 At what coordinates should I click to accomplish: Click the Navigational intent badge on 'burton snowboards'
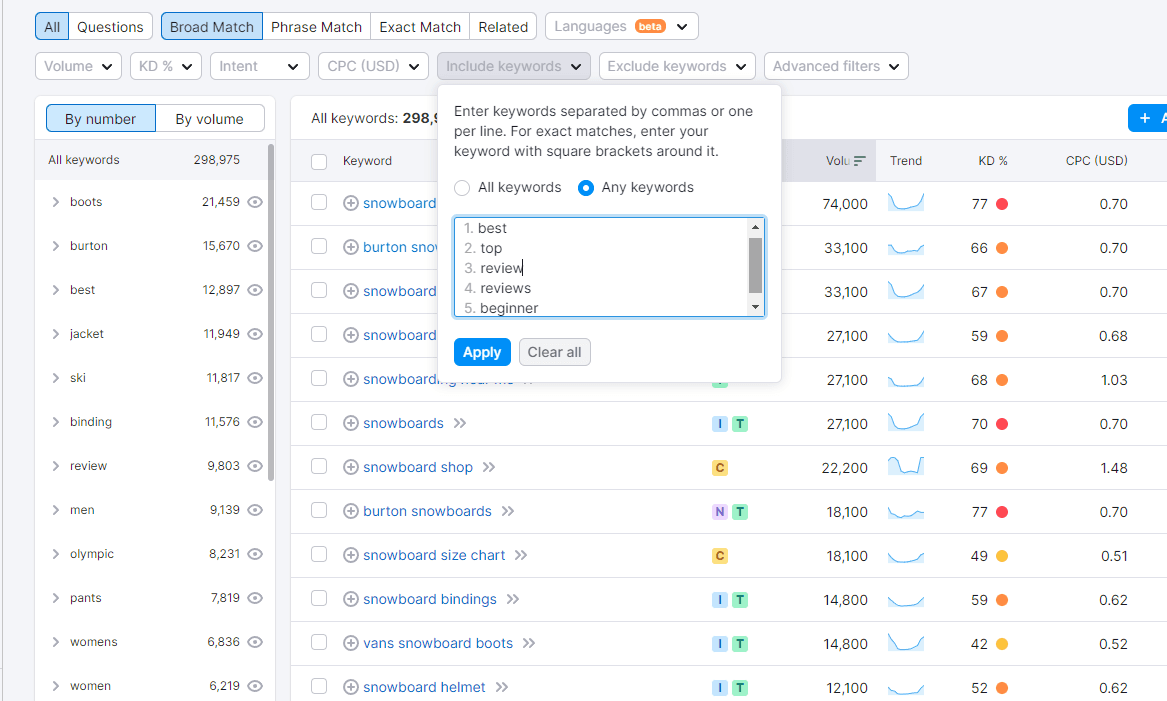720,511
